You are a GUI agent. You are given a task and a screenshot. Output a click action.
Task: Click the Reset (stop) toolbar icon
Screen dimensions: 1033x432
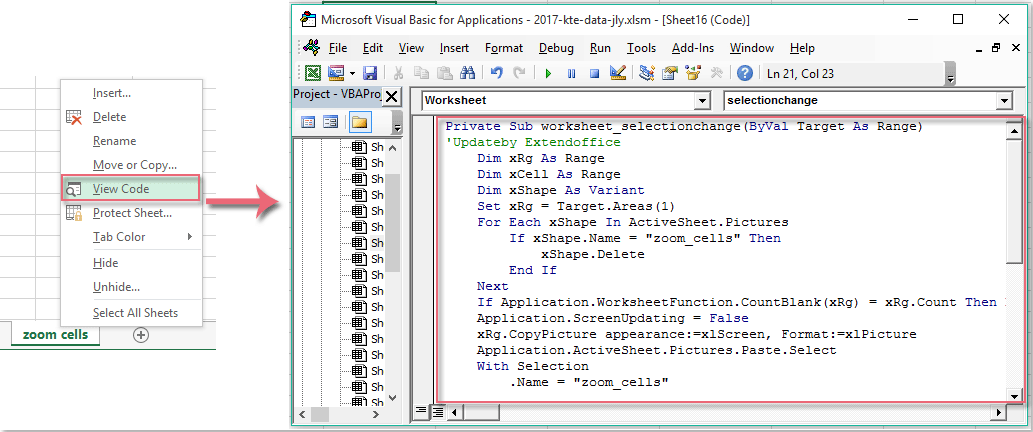coord(594,73)
